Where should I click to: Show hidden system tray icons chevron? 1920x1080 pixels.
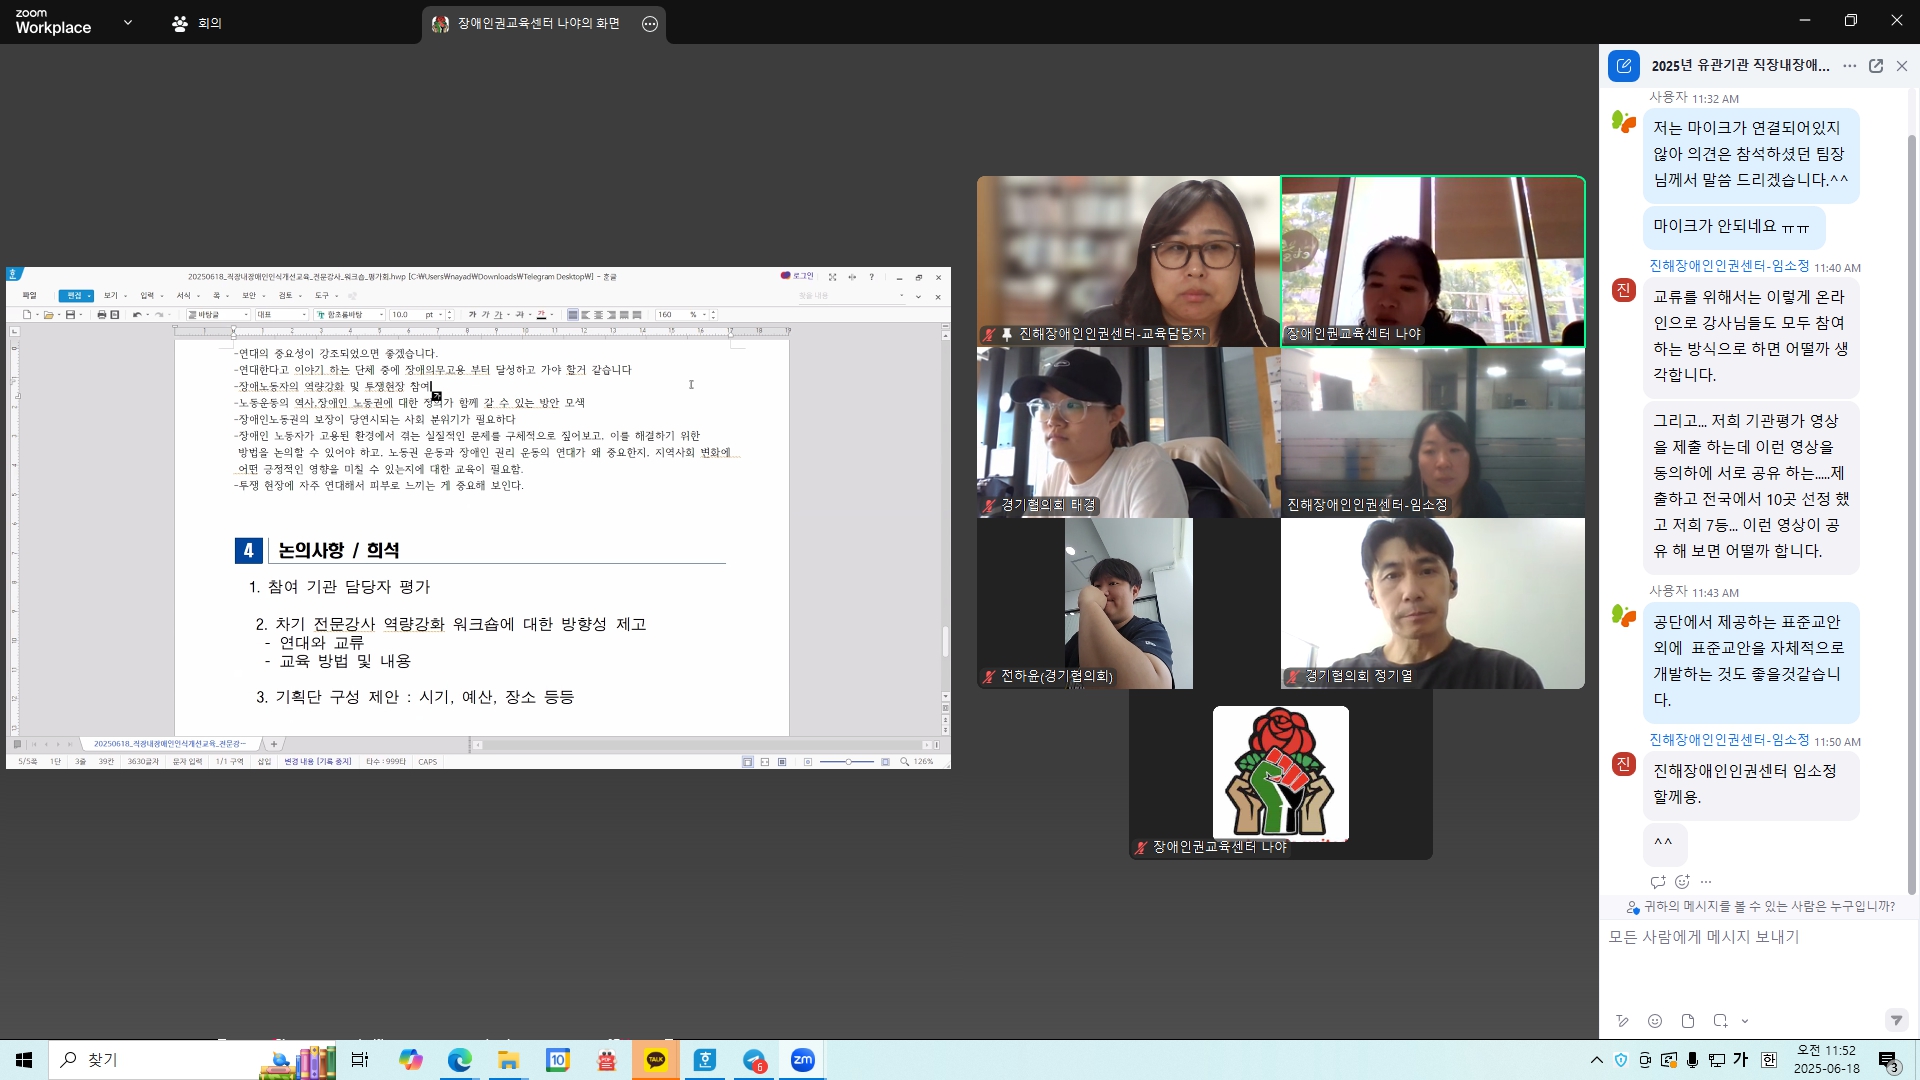click(1596, 1060)
